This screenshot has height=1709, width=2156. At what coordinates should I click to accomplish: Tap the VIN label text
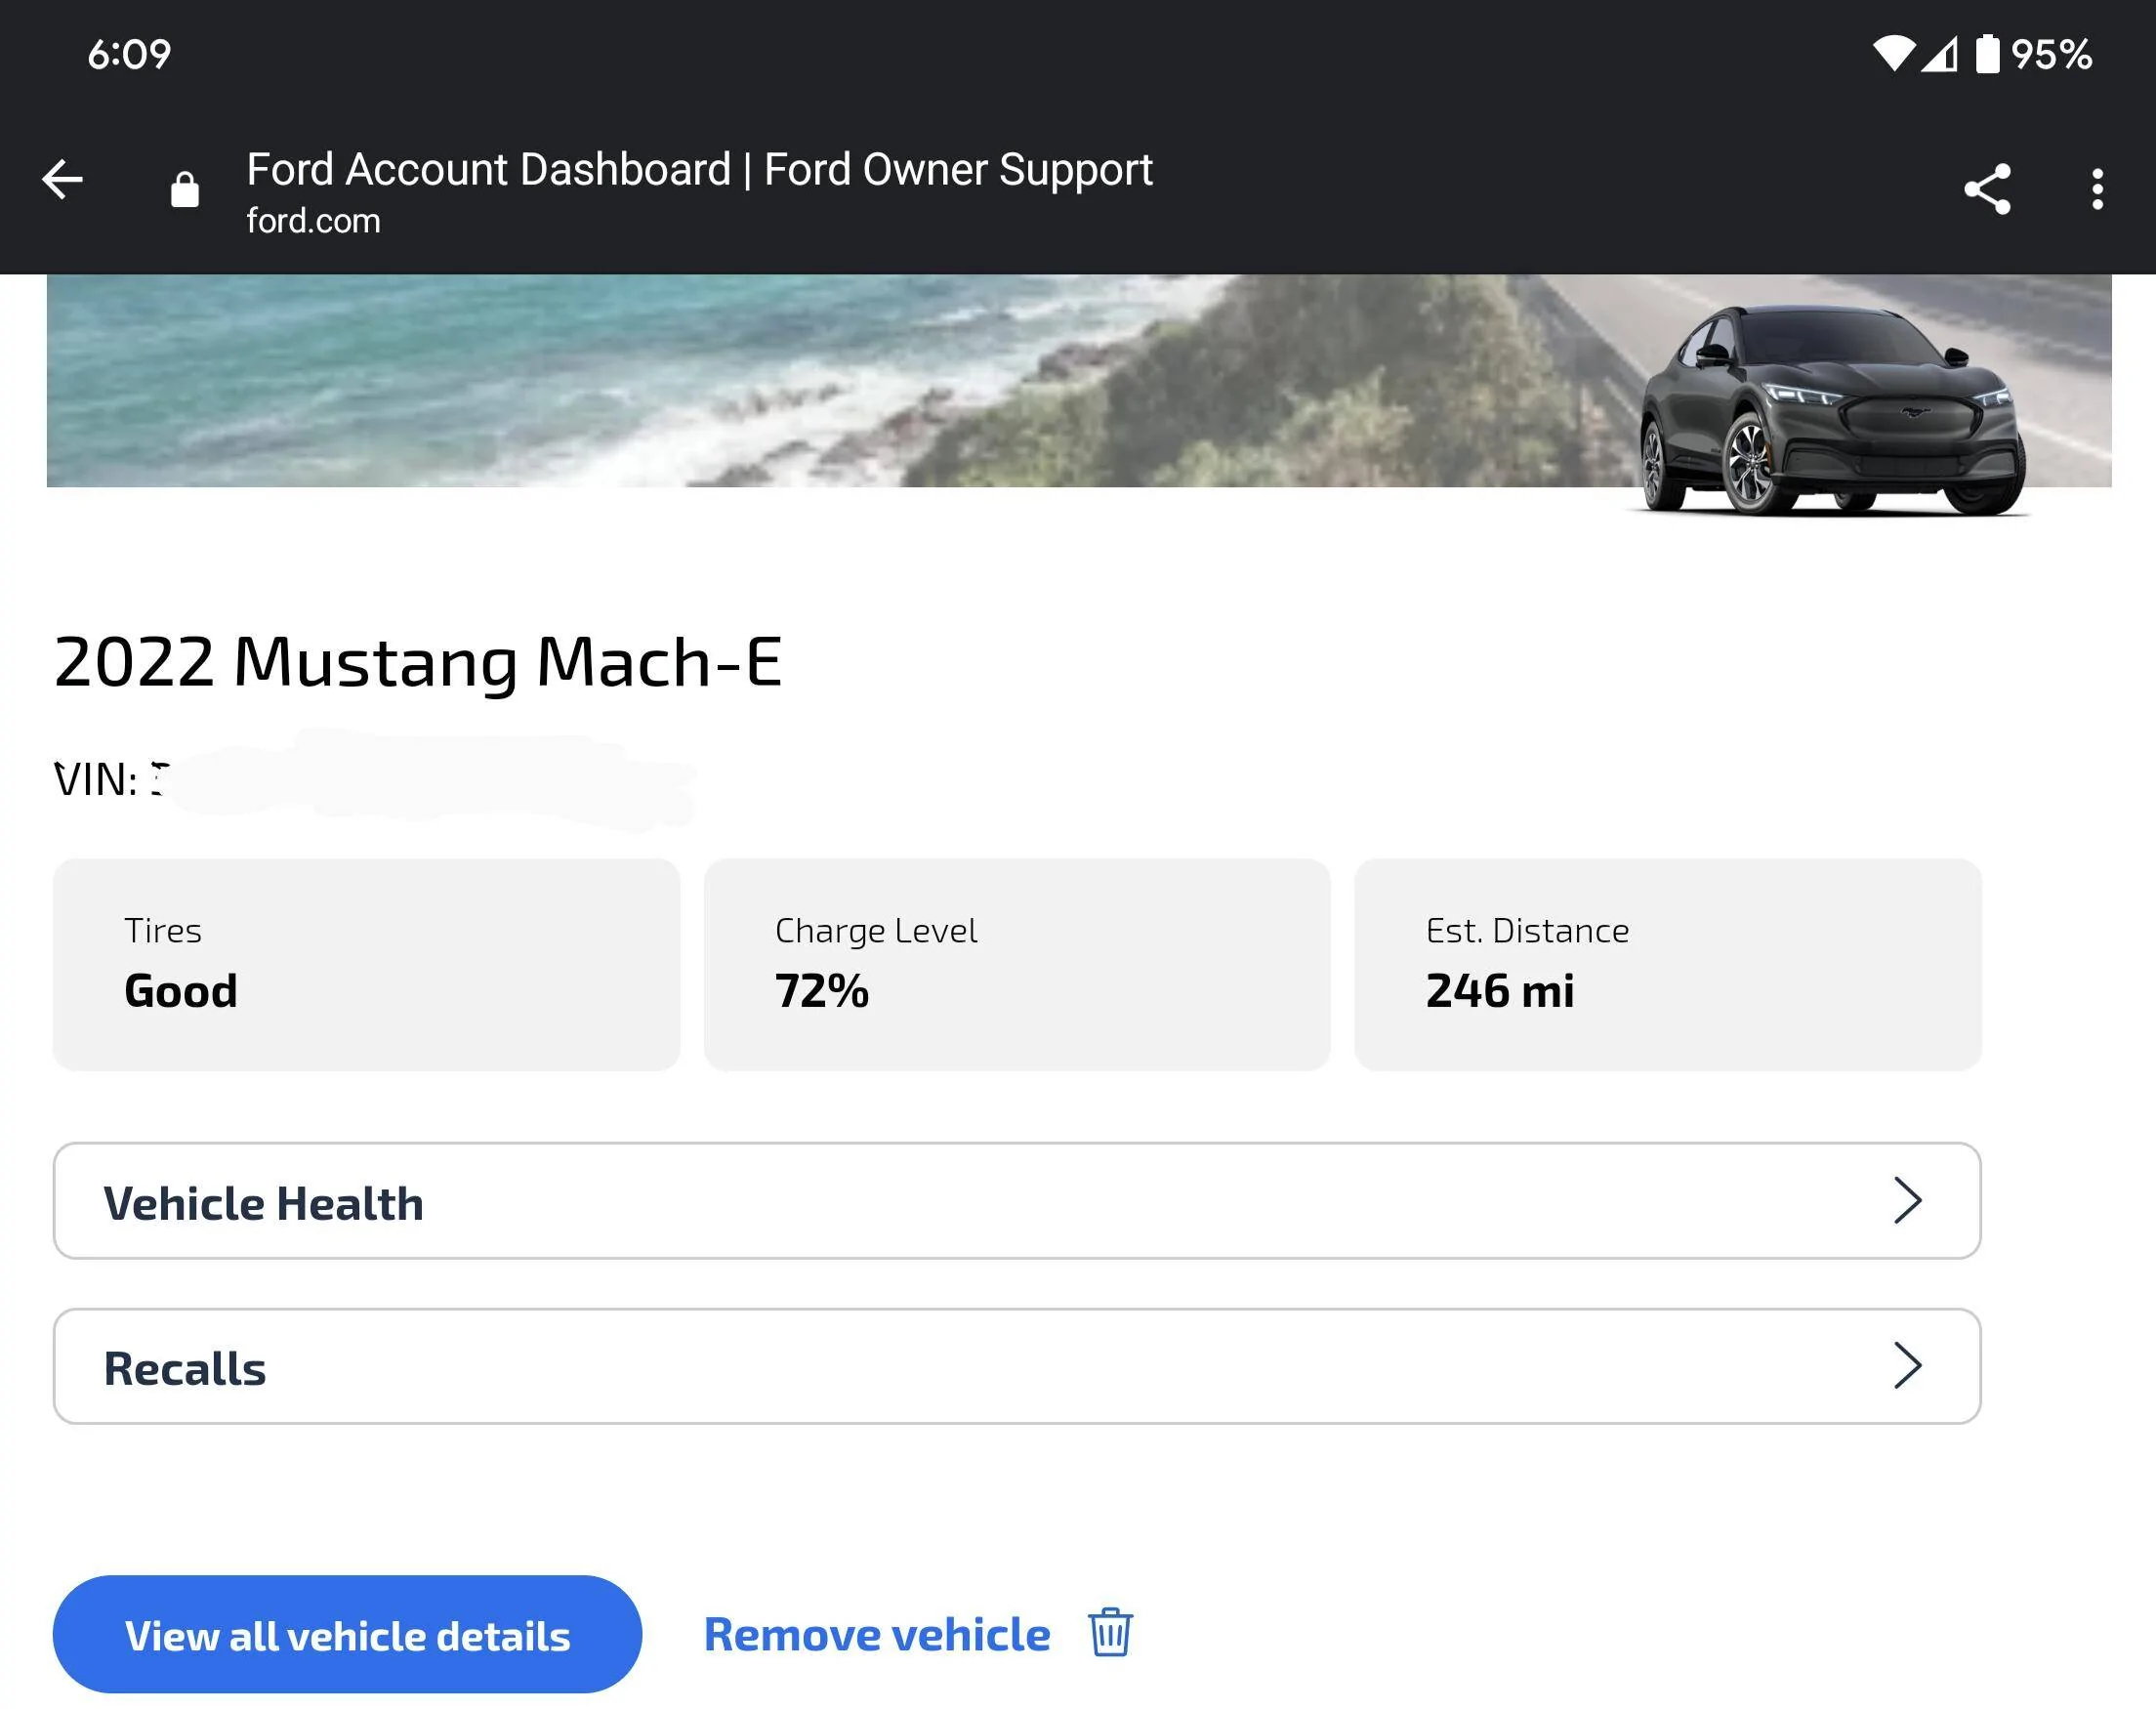96,779
